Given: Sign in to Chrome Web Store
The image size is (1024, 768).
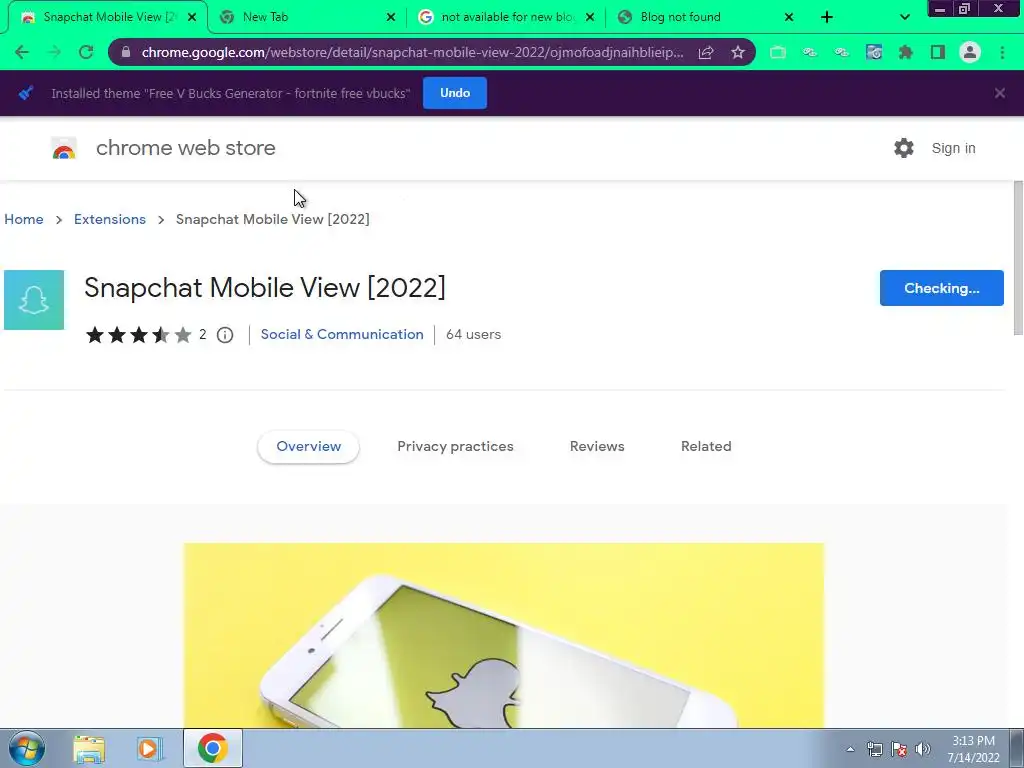Looking at the screenshot, I should (953, 148).
